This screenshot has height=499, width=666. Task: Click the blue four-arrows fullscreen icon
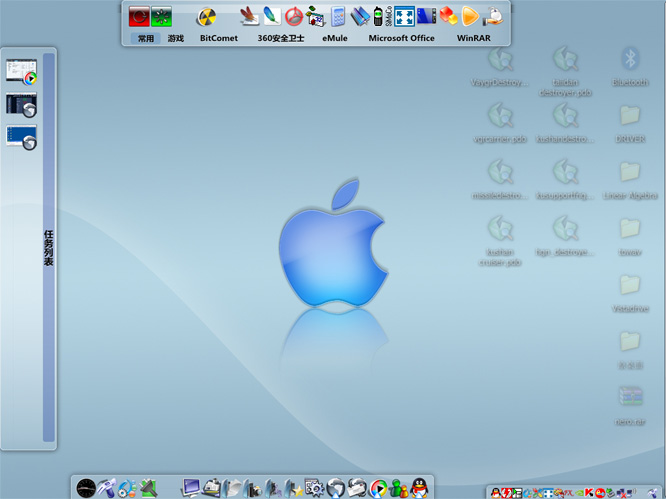click(404, 17)
